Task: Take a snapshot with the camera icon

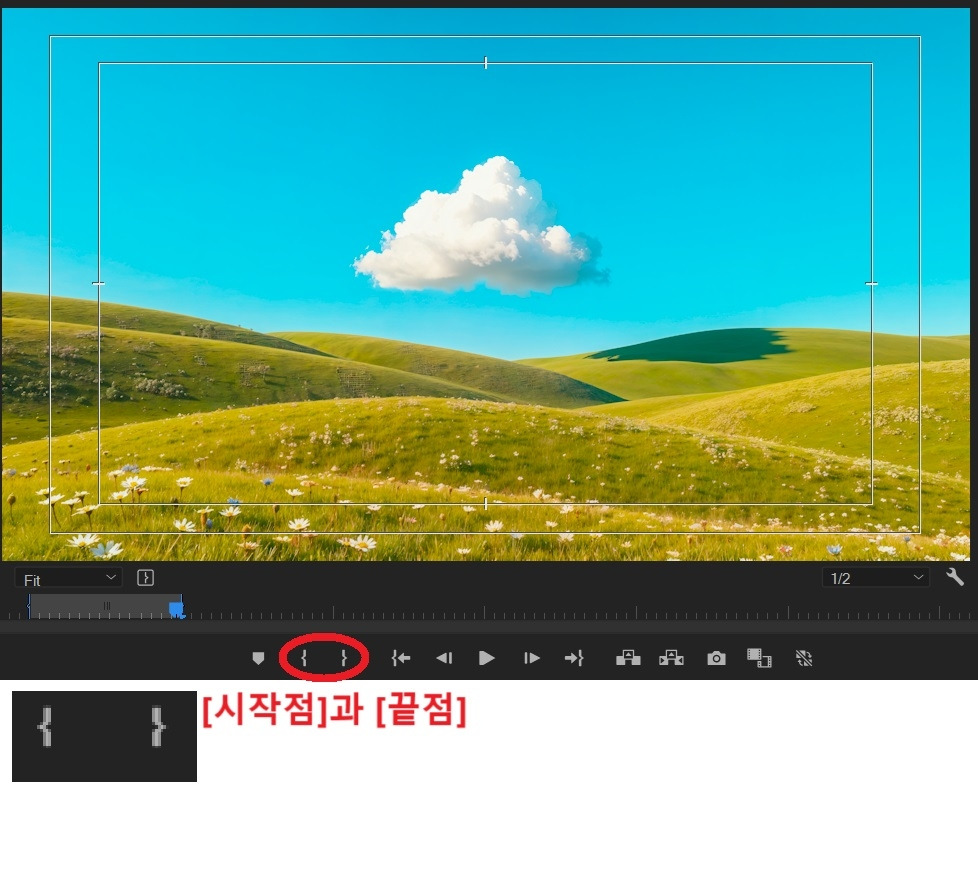Action: point(715,658)
